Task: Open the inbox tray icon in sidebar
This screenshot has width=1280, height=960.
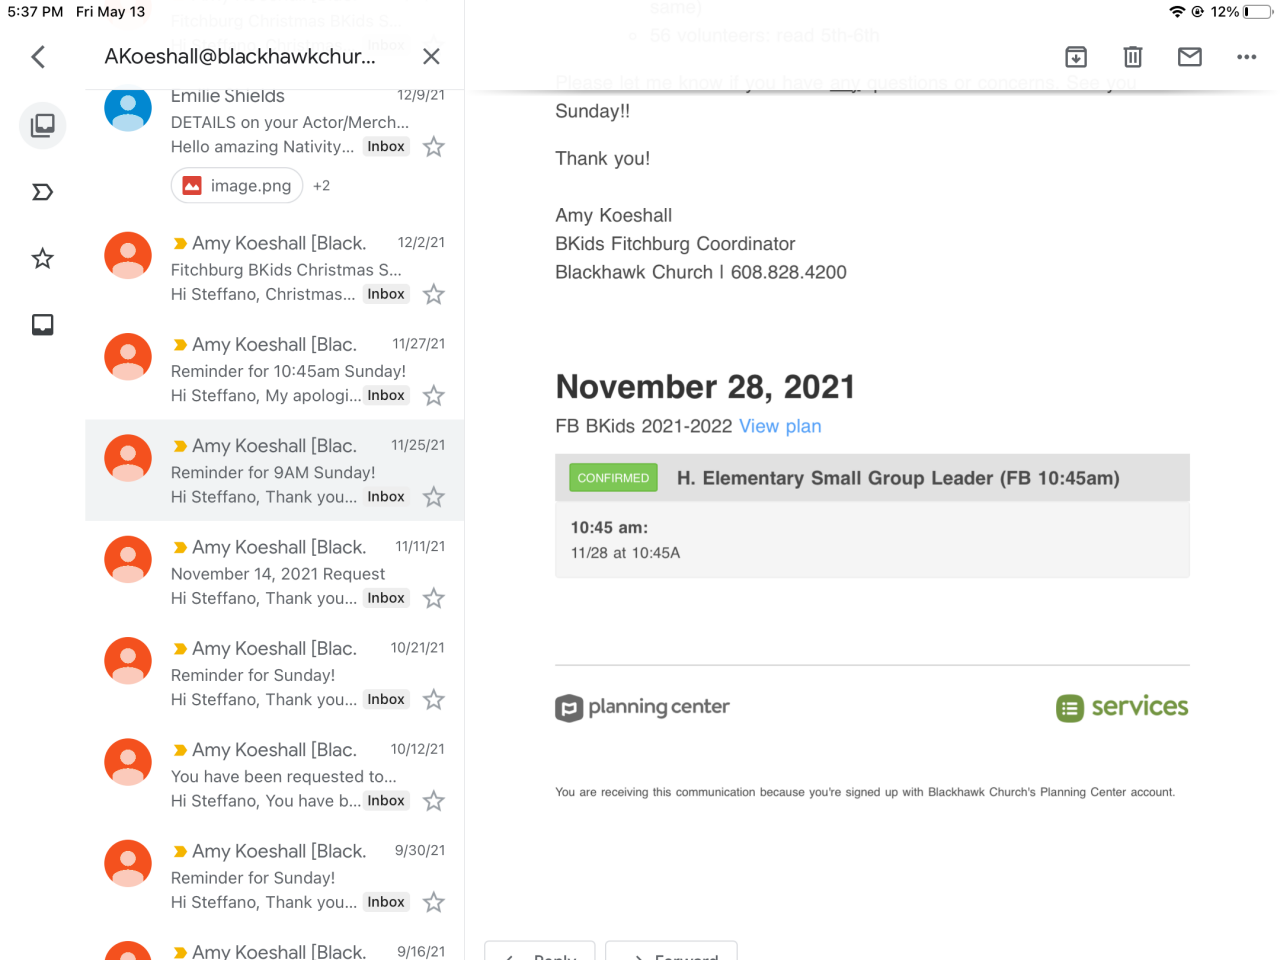Action: (43, 325)
